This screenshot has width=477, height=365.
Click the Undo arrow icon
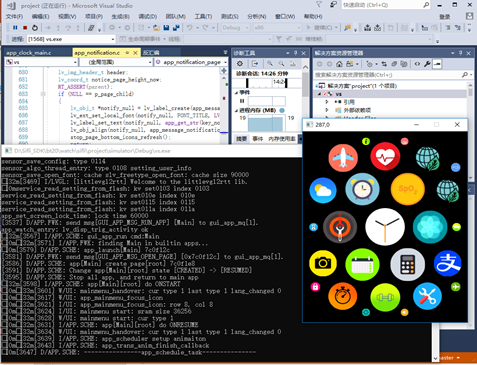(x=189, y=28)
